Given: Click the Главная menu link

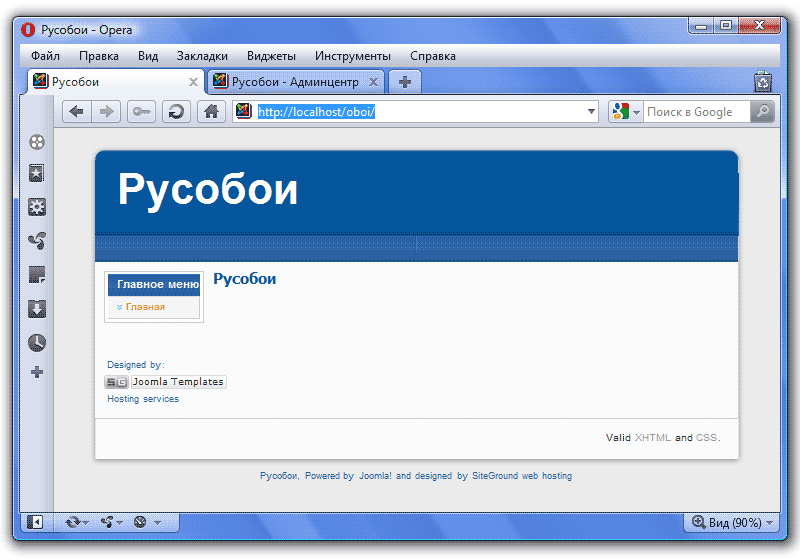Looking at the screenshot, I should (x=145, y=307).
